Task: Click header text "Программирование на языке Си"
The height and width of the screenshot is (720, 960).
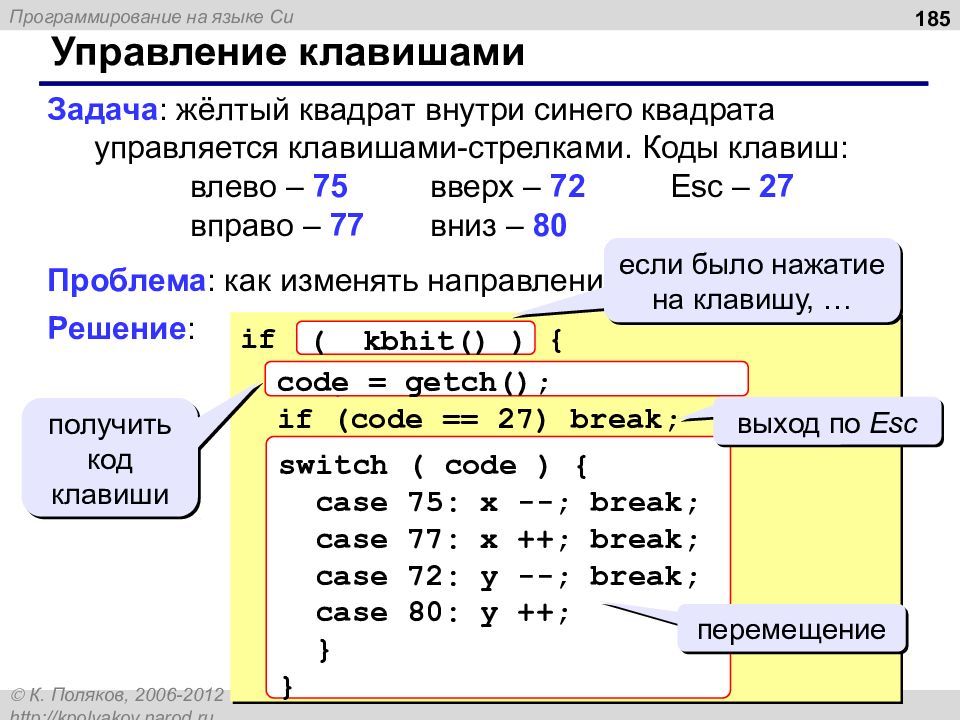Action: point(151,17)
